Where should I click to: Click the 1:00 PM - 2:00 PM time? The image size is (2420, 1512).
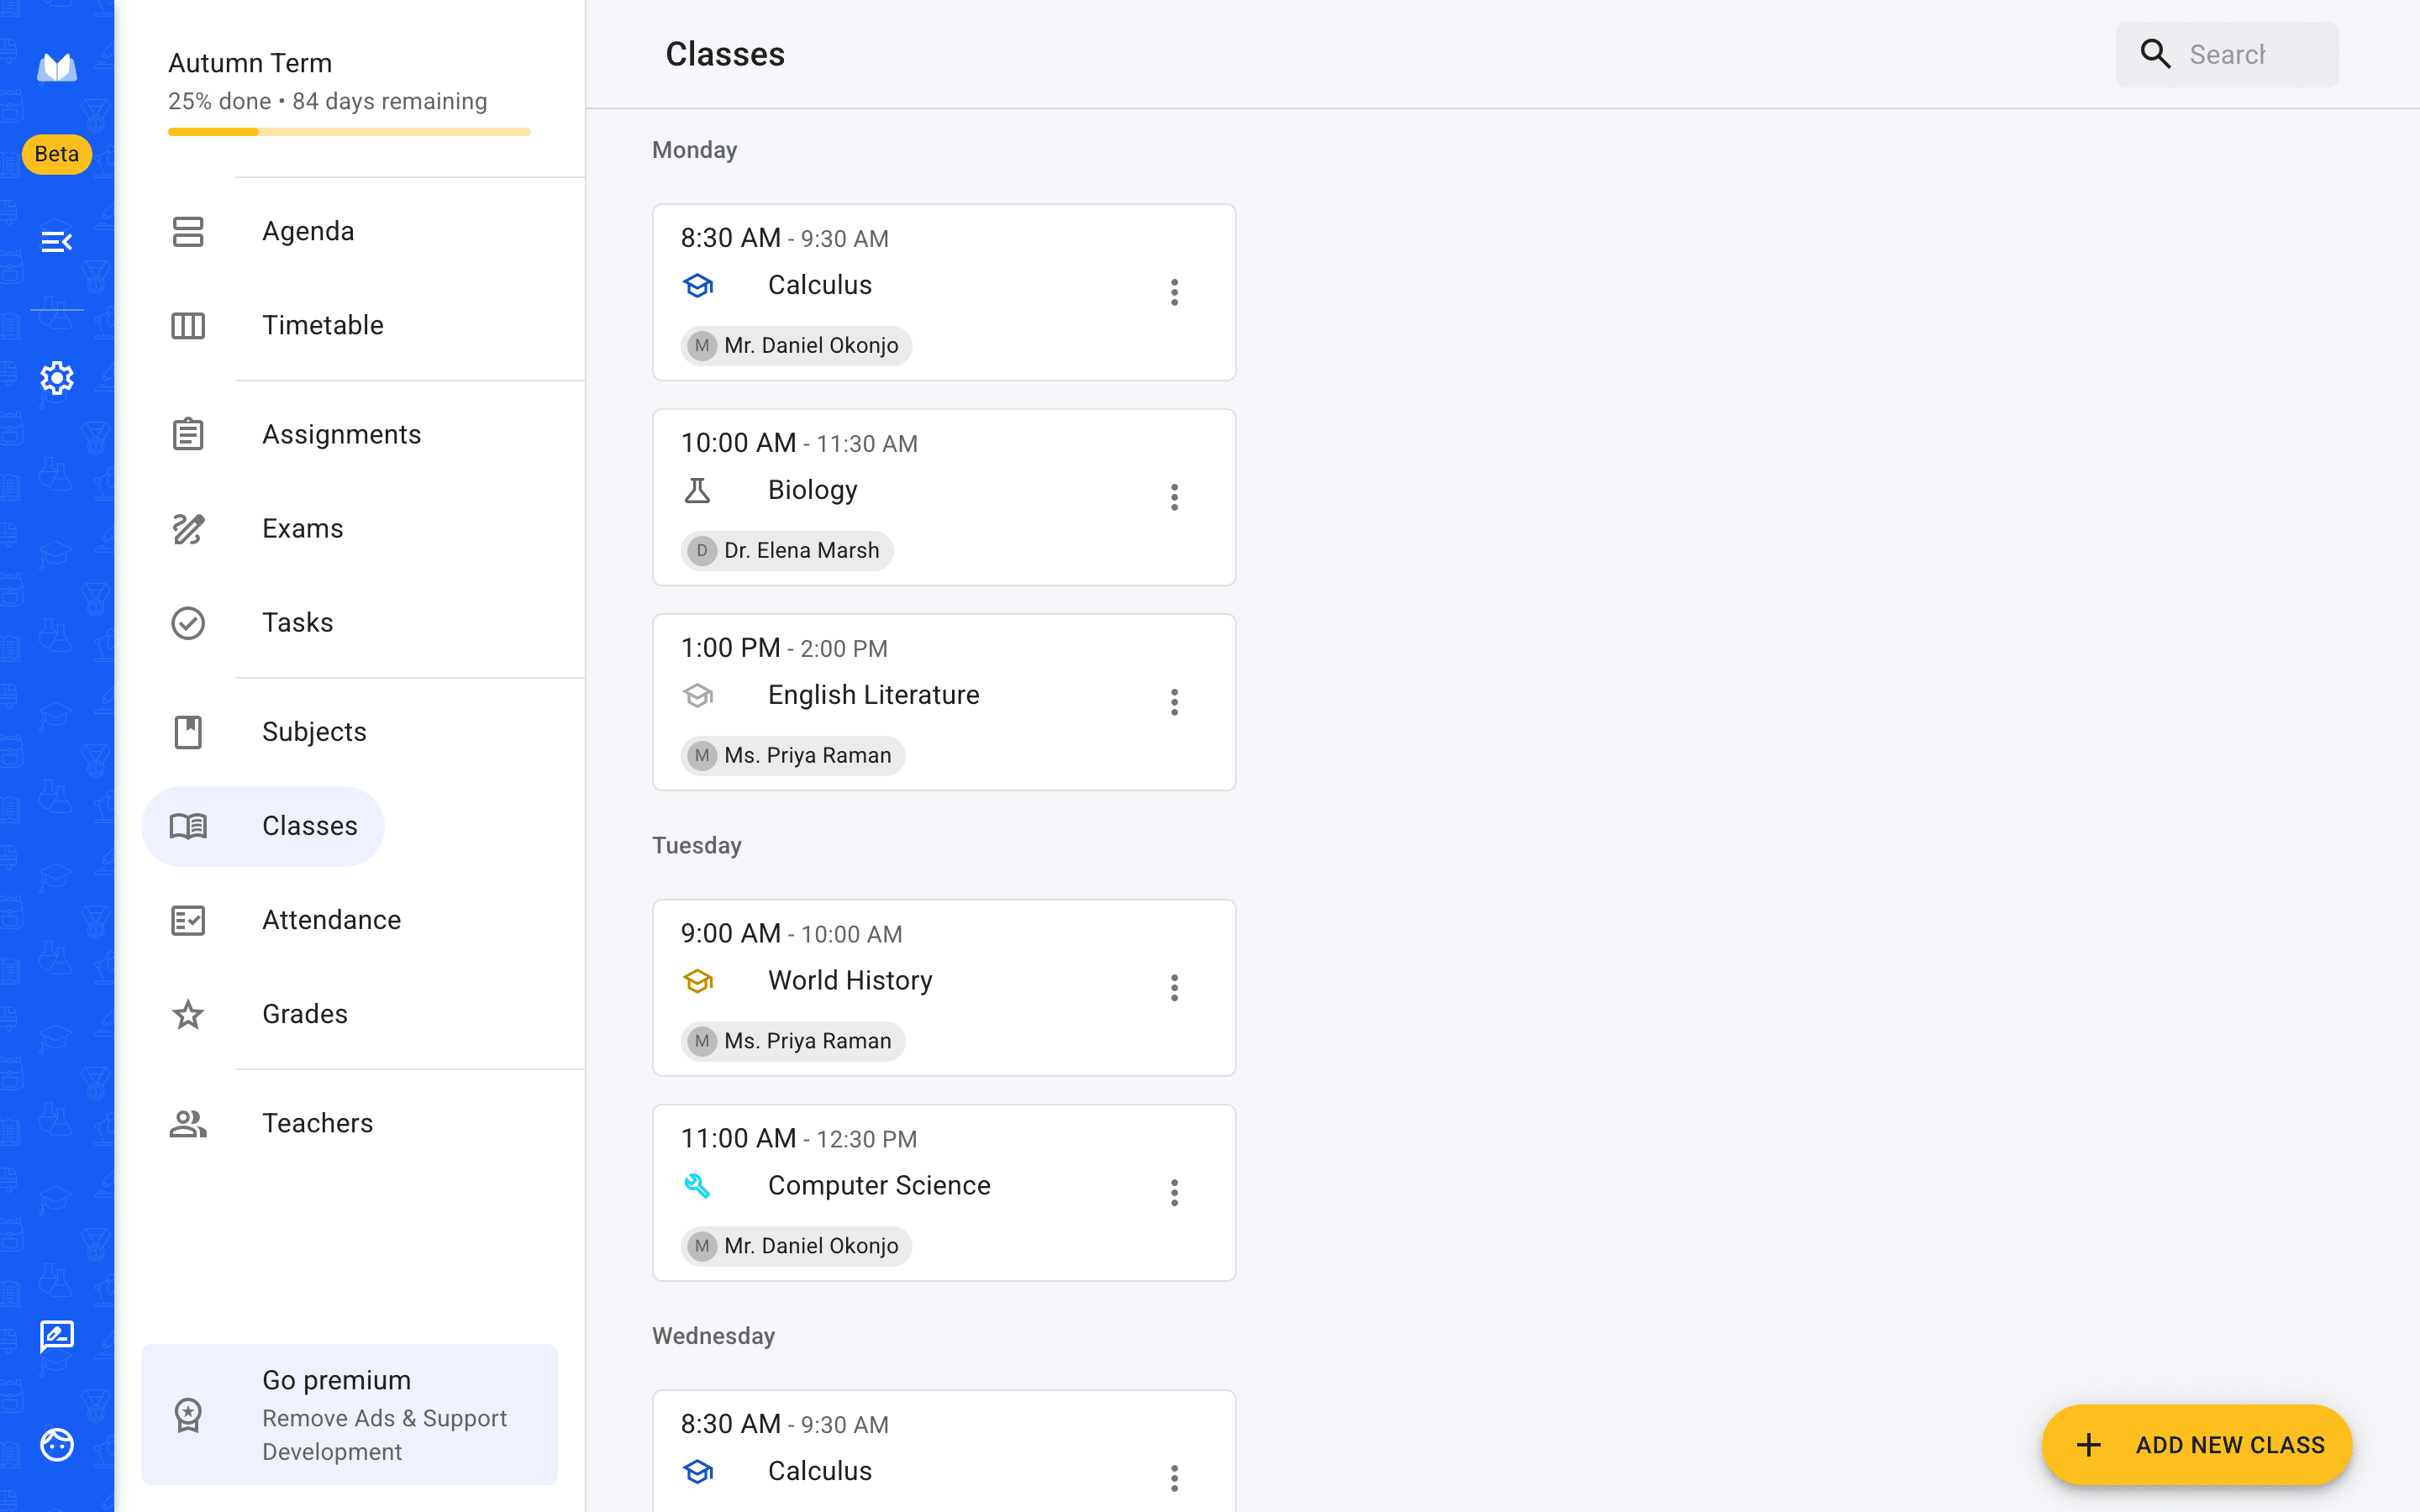(x=784, y=648)
